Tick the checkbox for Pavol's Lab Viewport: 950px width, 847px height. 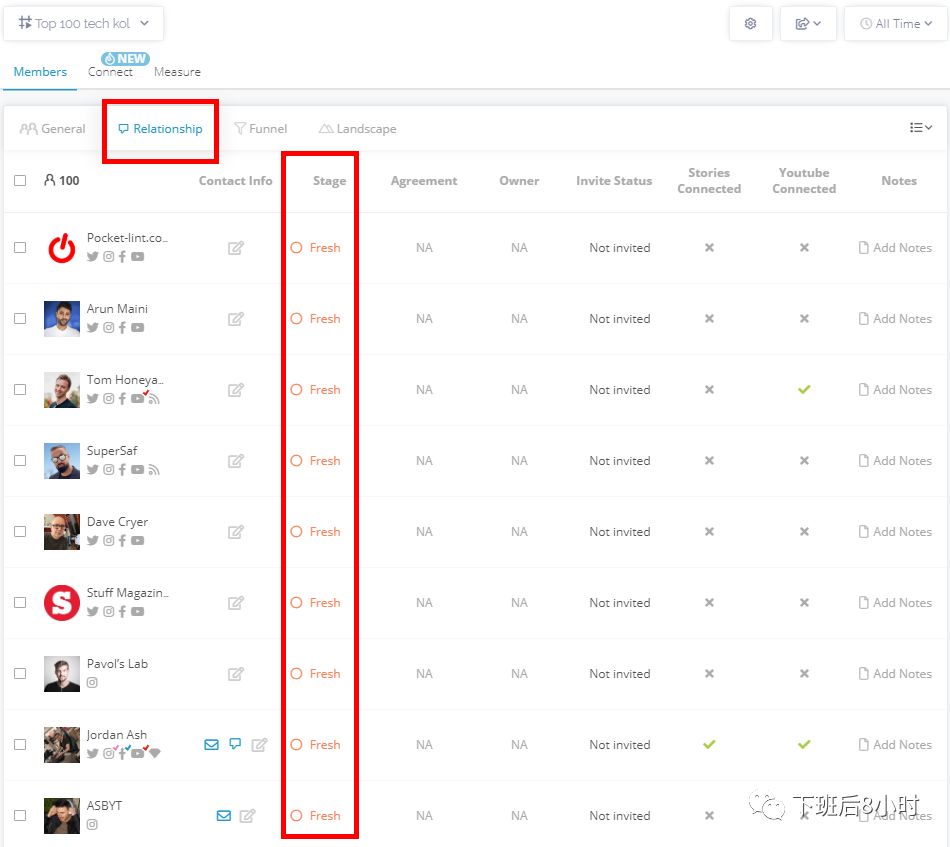tap(20, 674)
